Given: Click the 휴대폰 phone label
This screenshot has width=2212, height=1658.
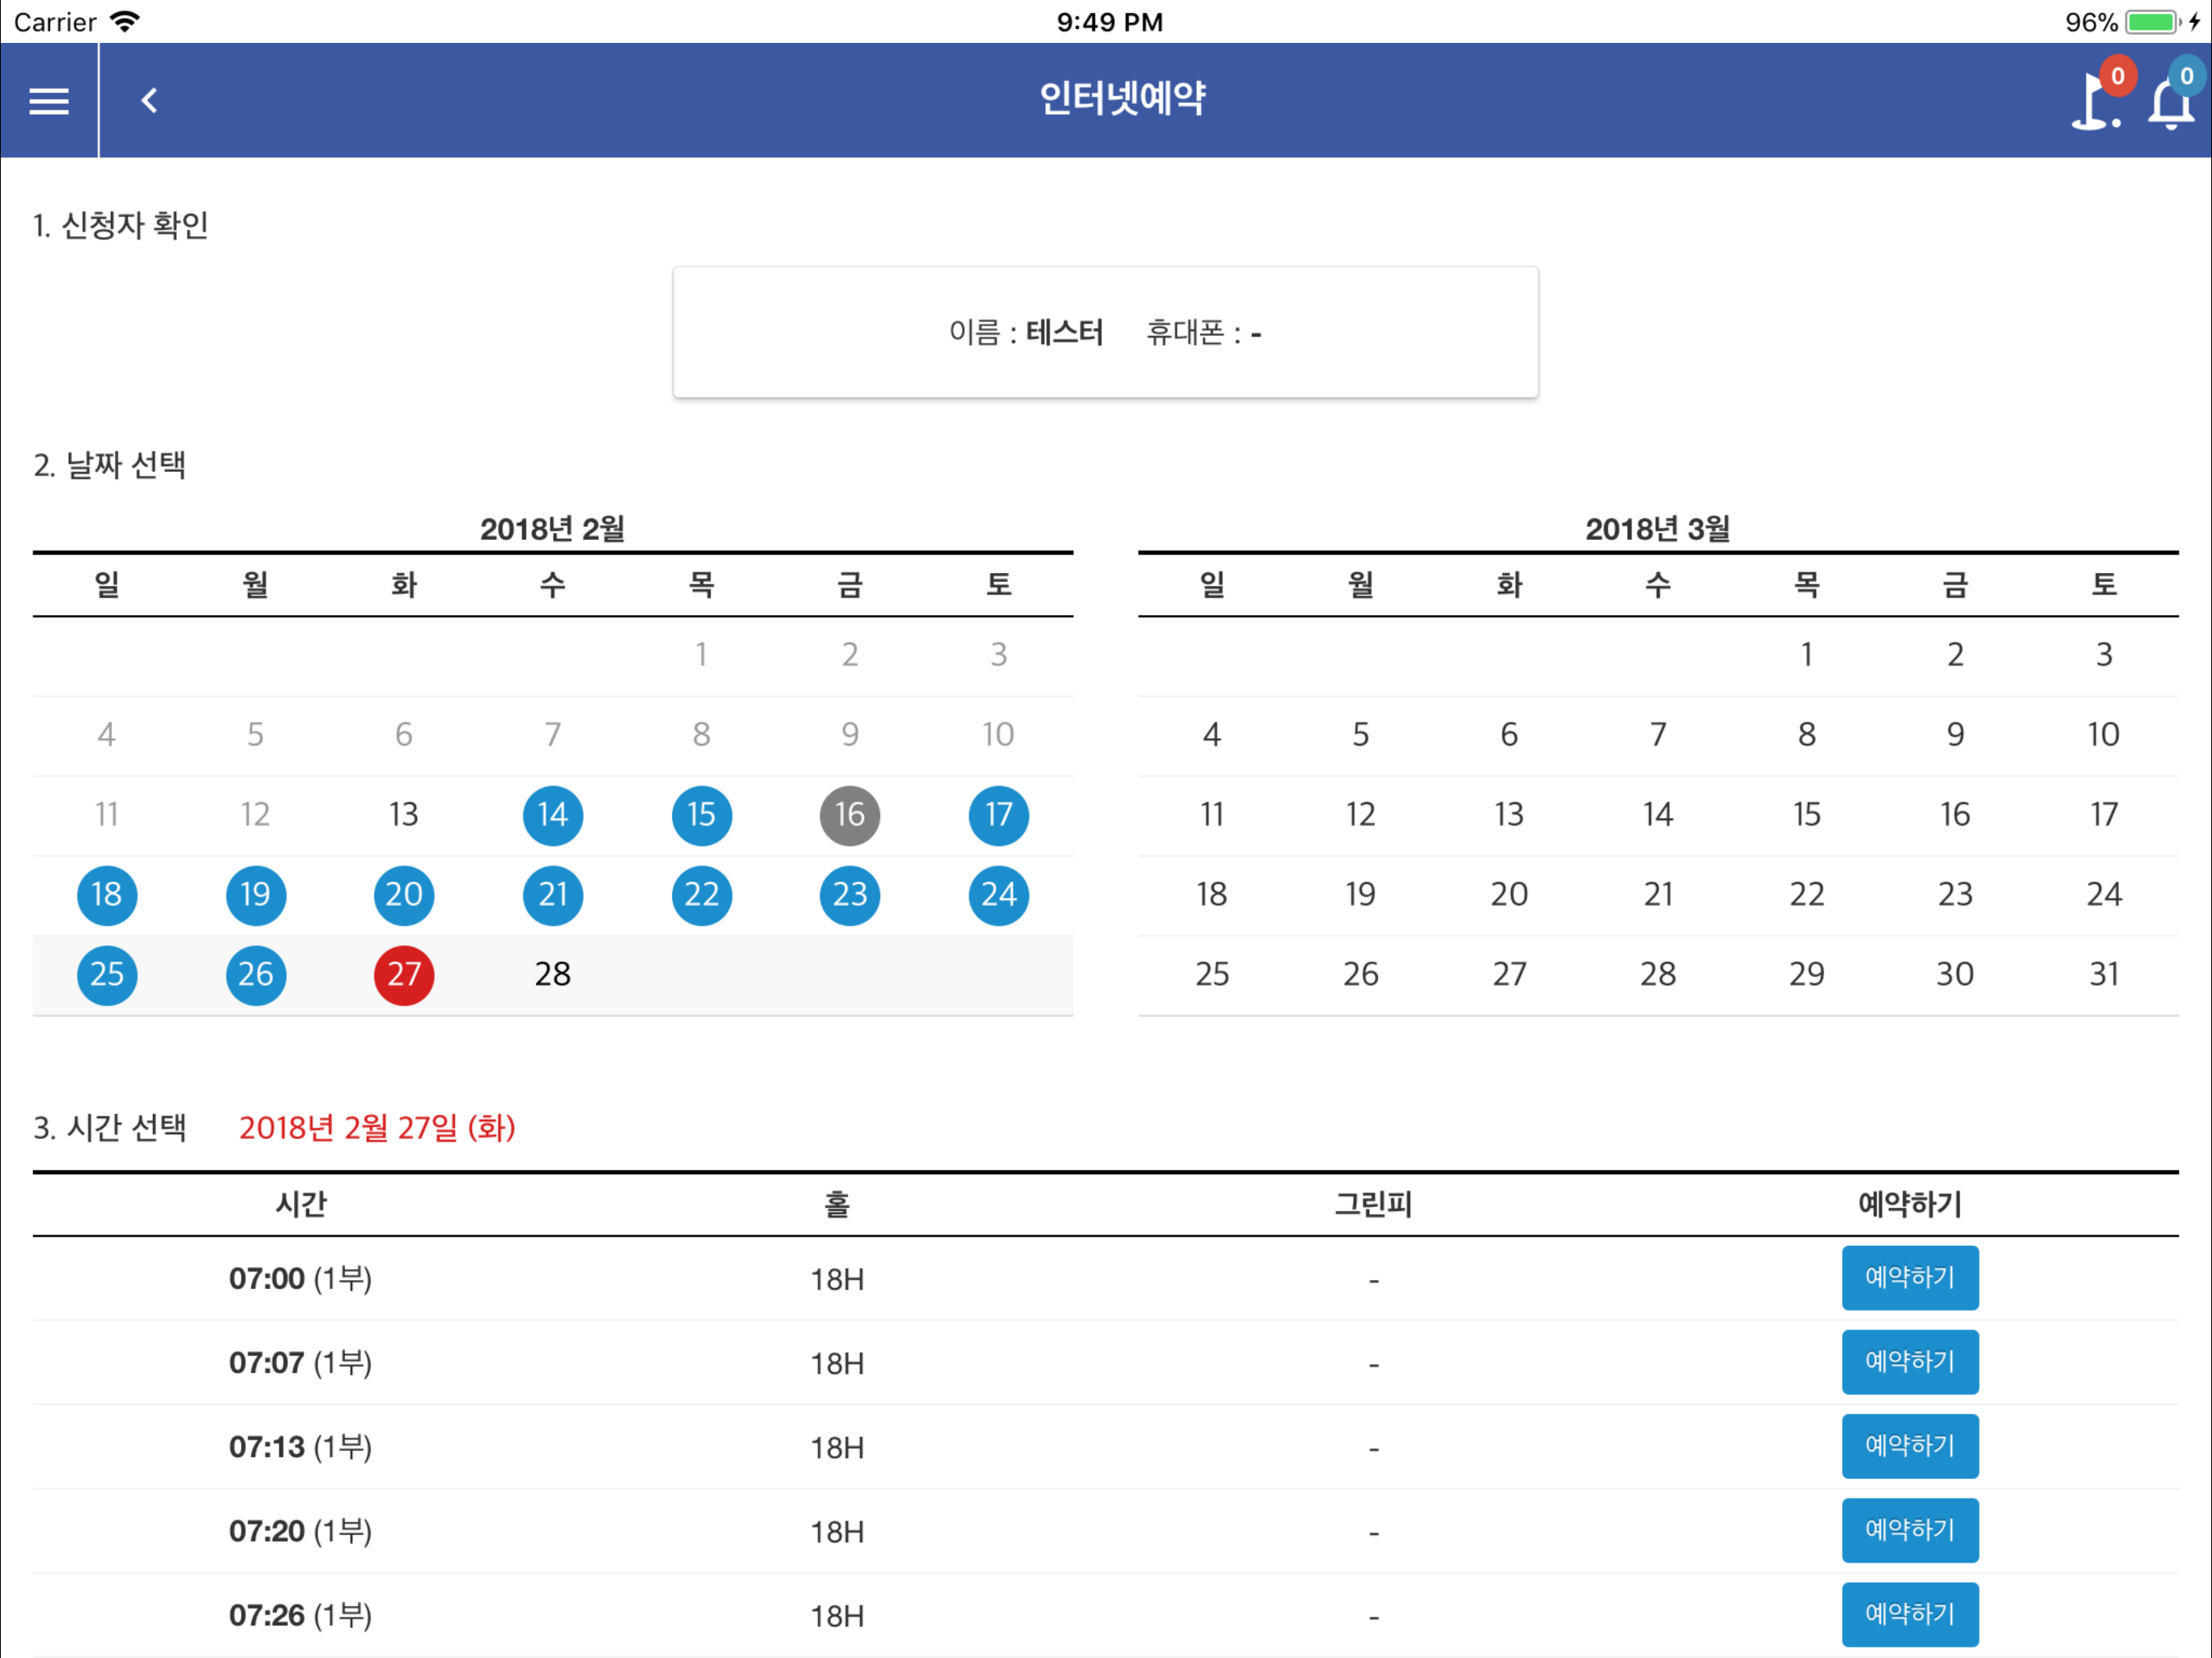Looking at the screenshot, I should (x=1184, y=332).
